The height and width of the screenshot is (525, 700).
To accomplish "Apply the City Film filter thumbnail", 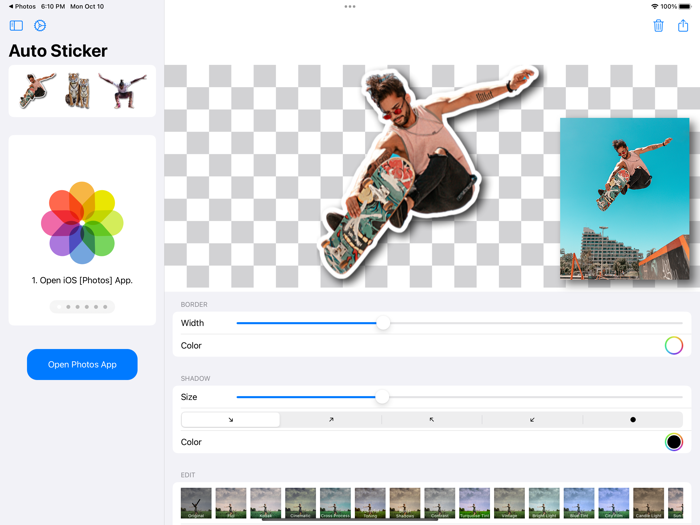I will tap(614, 503).
